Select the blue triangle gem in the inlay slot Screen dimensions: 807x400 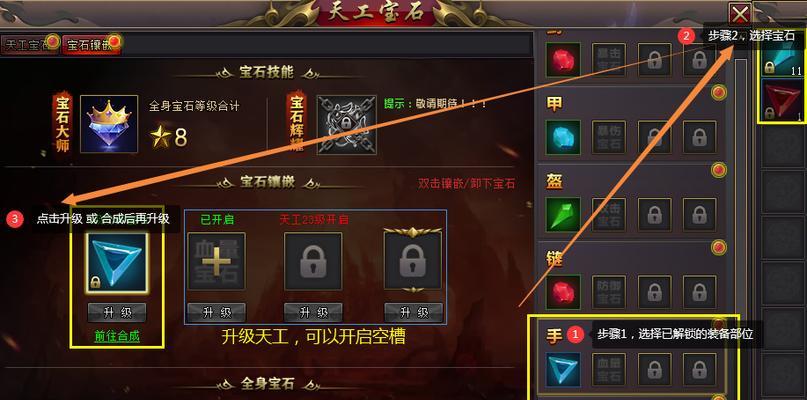point(116,263)
